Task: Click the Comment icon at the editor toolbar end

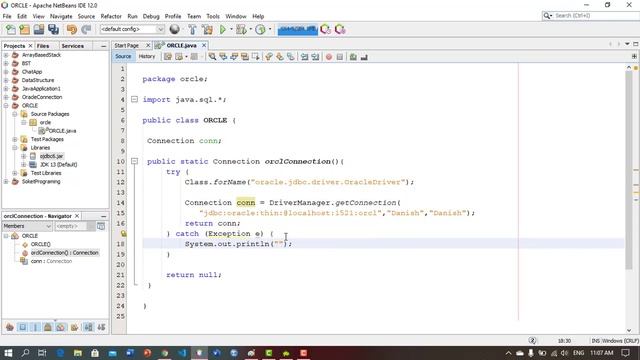Action: [x=364, y=57]
